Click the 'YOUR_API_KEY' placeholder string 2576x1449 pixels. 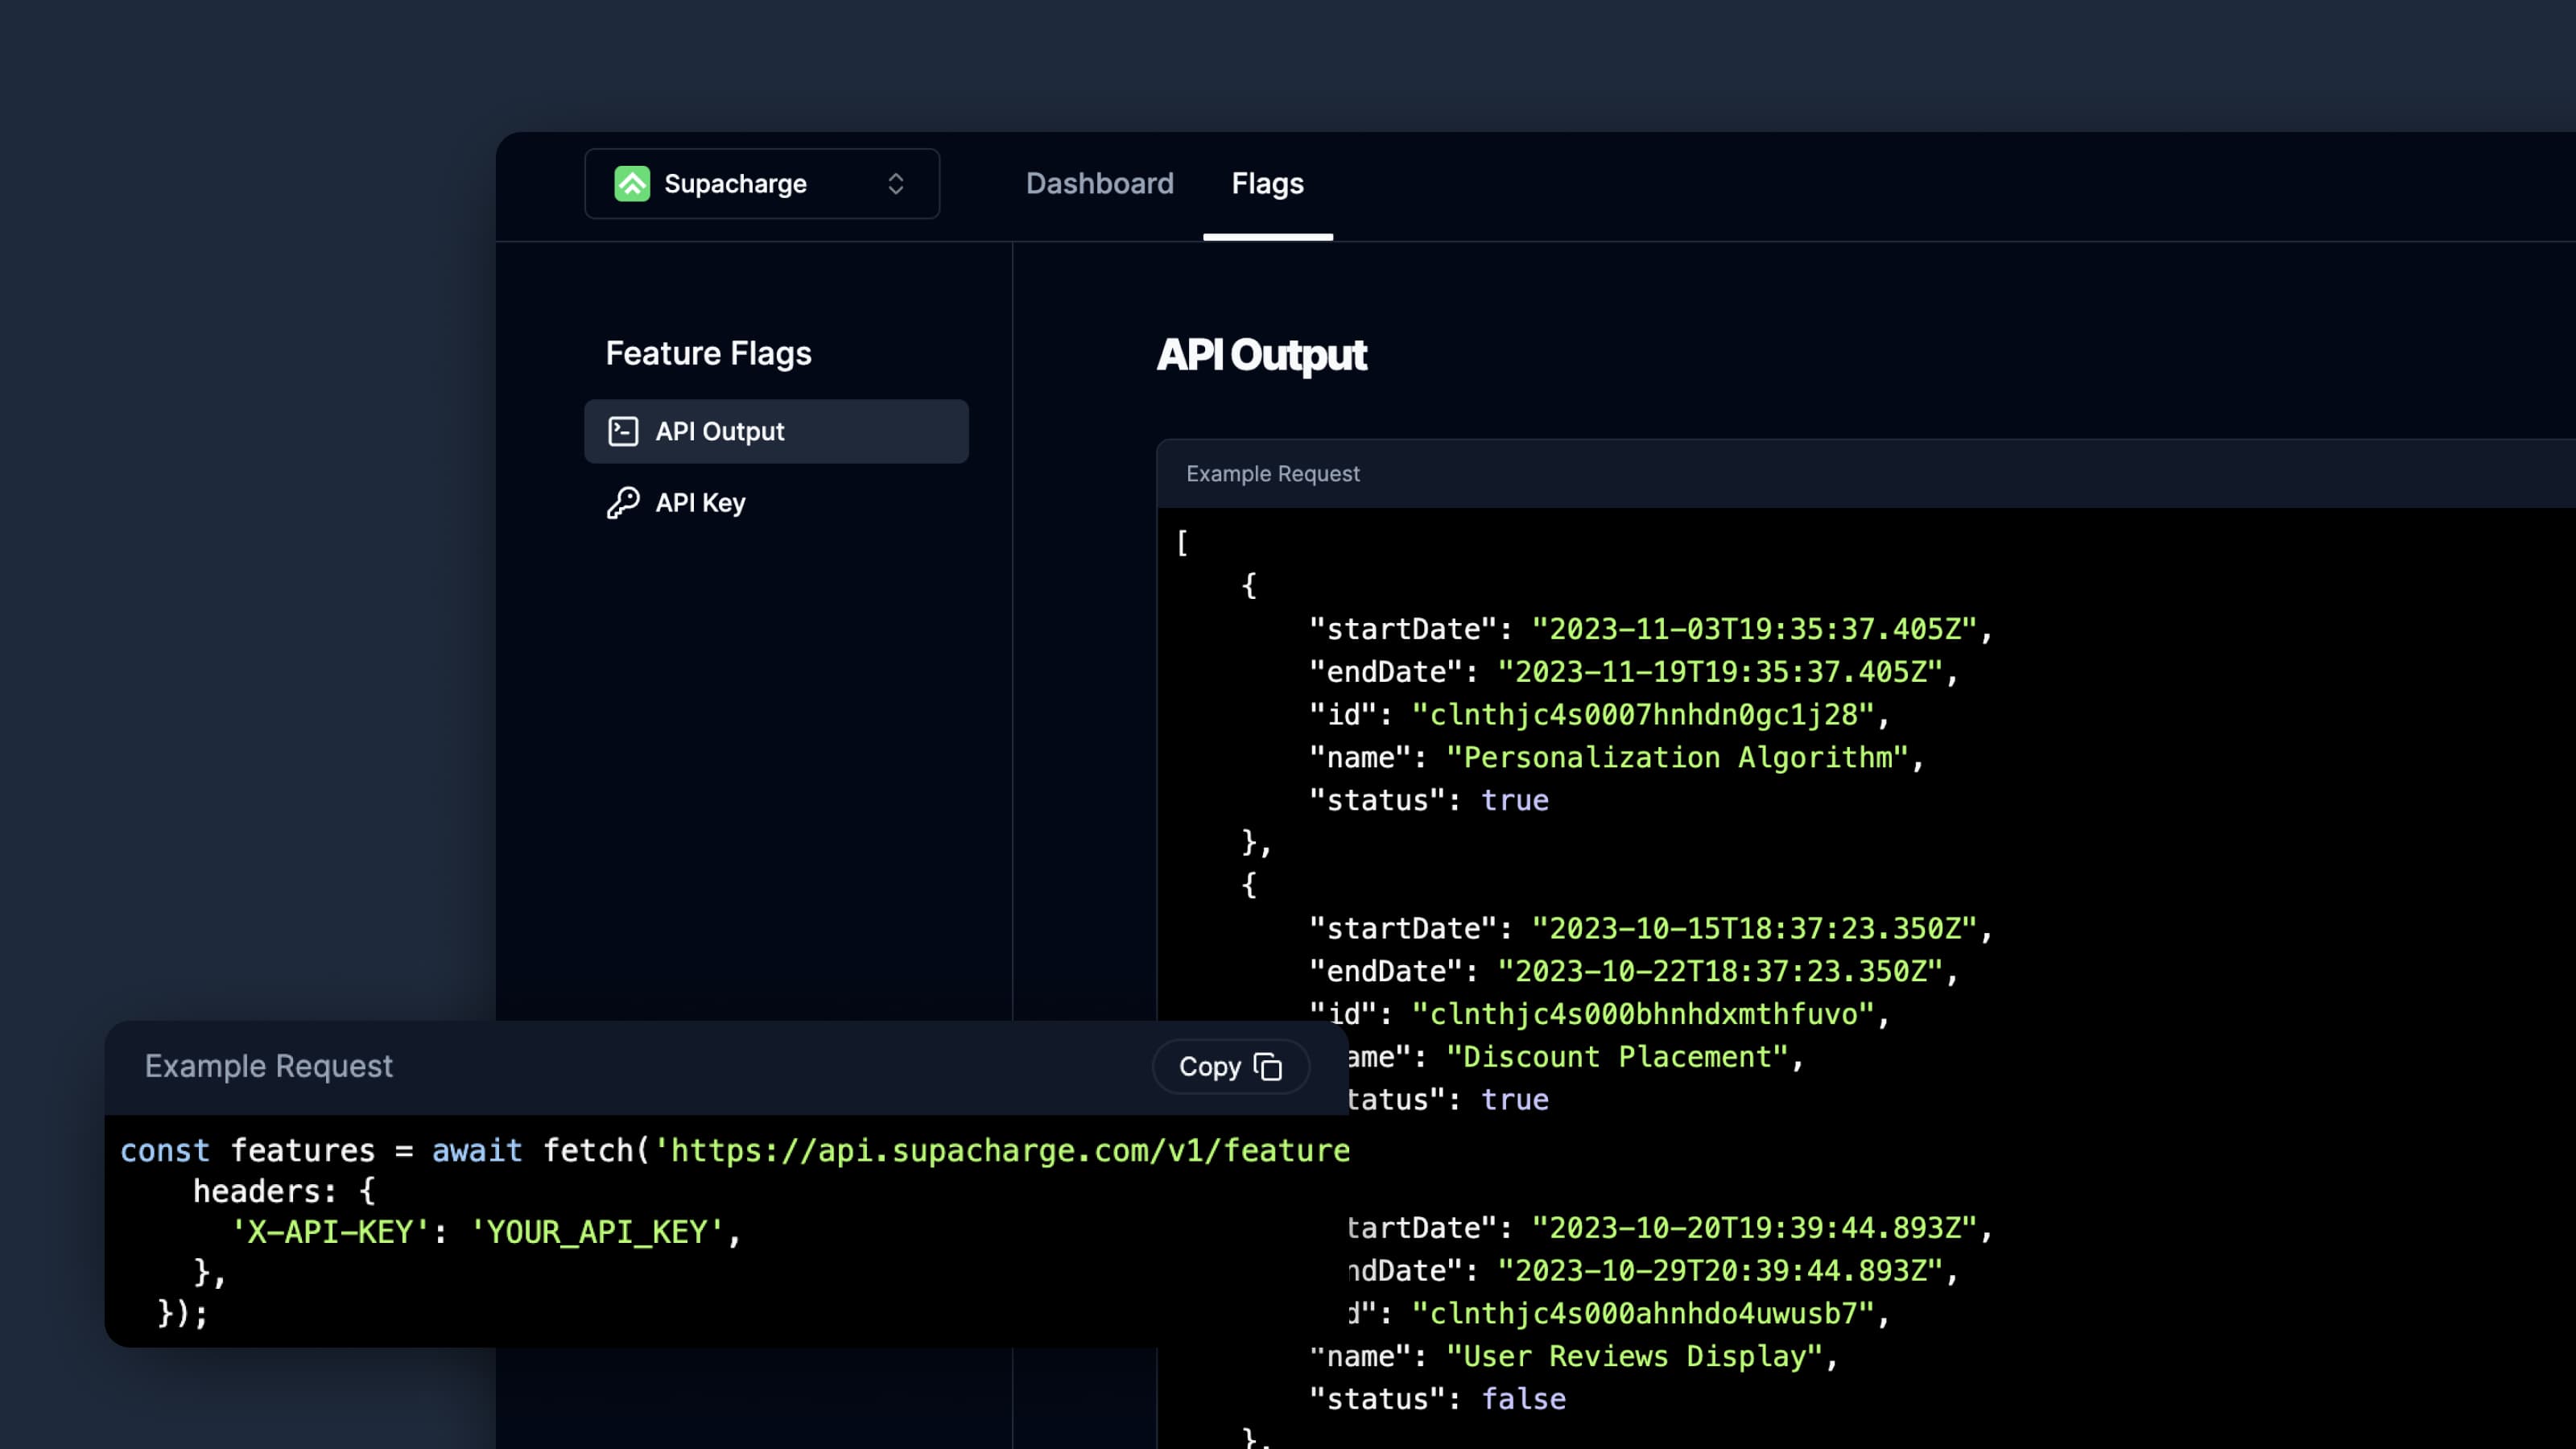point(597,1232)
